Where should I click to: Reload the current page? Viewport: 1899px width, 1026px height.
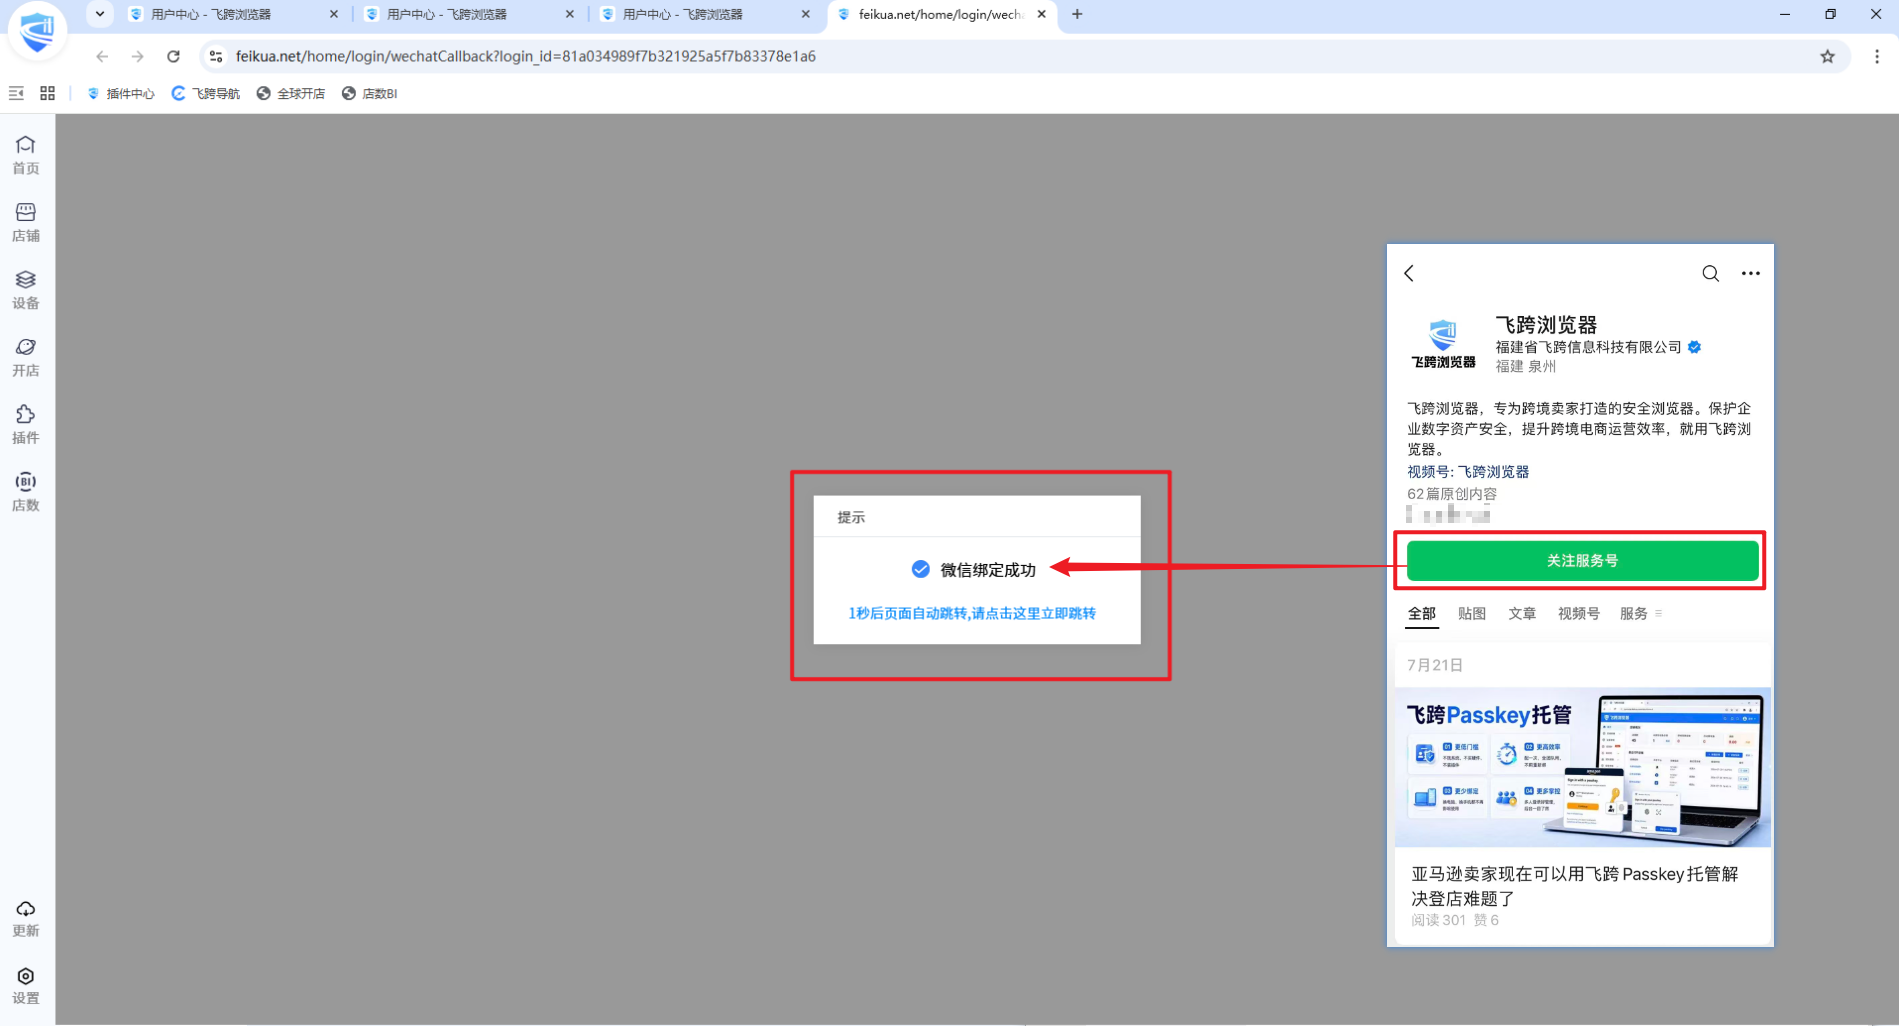click(174, 56)
